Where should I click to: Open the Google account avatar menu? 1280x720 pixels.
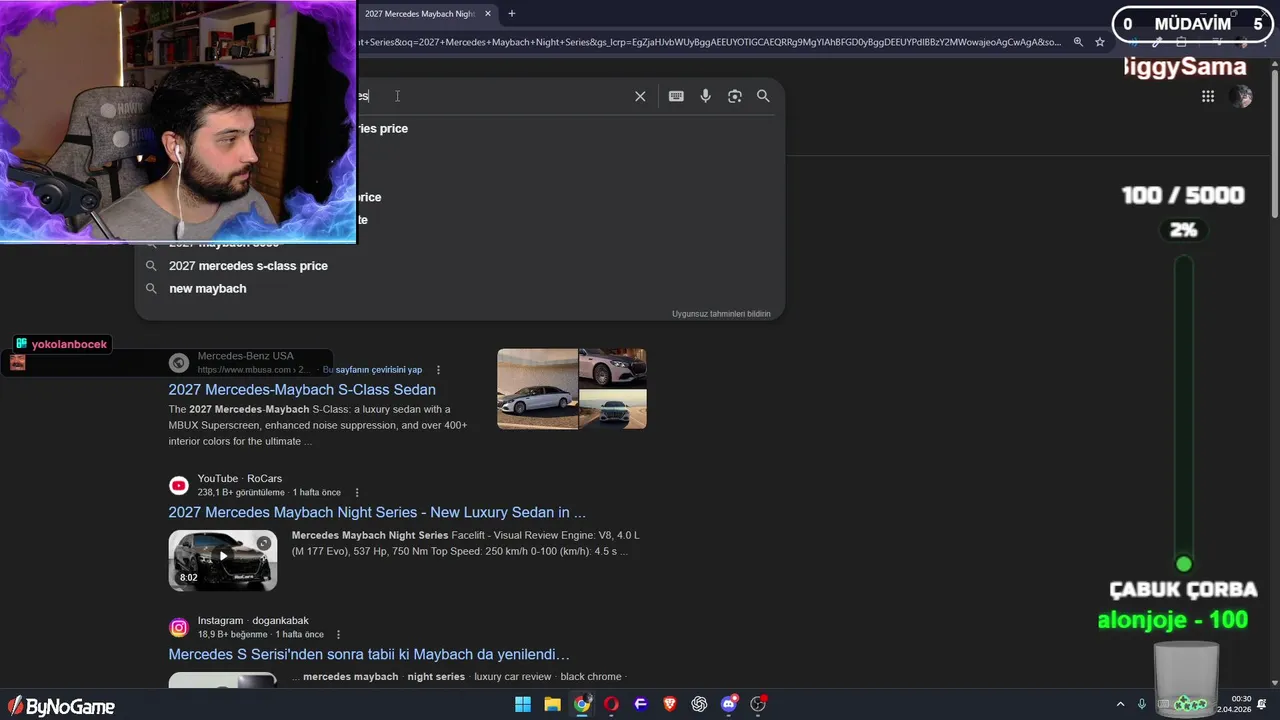tap(1241, 96)
